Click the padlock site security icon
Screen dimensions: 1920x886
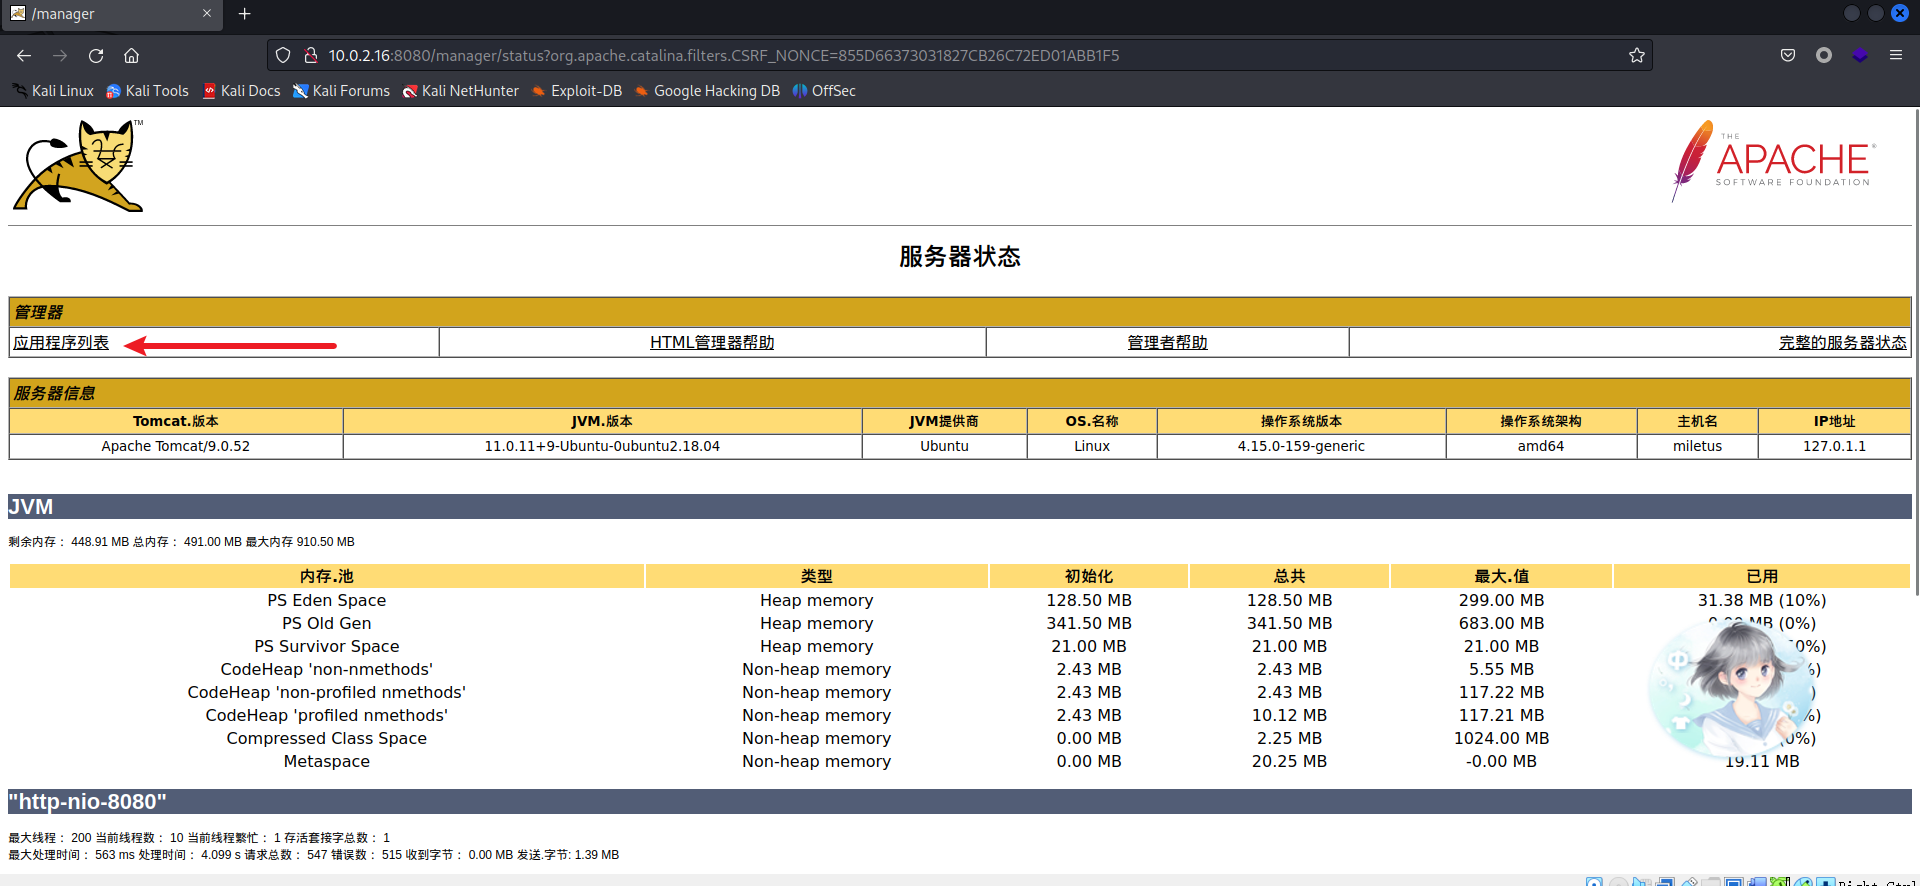310,56
